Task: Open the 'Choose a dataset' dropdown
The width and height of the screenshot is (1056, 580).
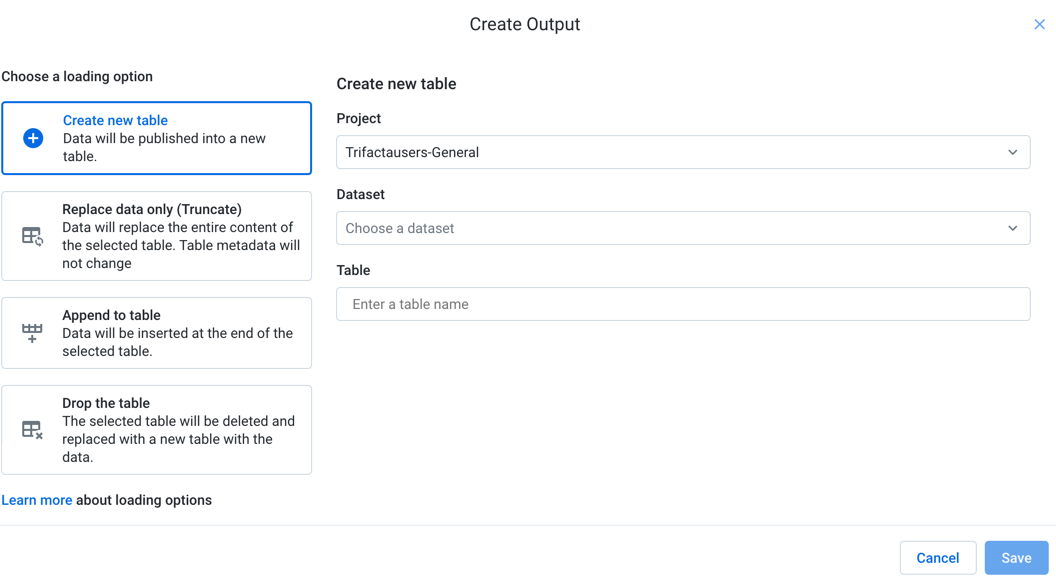Action: 670,228
